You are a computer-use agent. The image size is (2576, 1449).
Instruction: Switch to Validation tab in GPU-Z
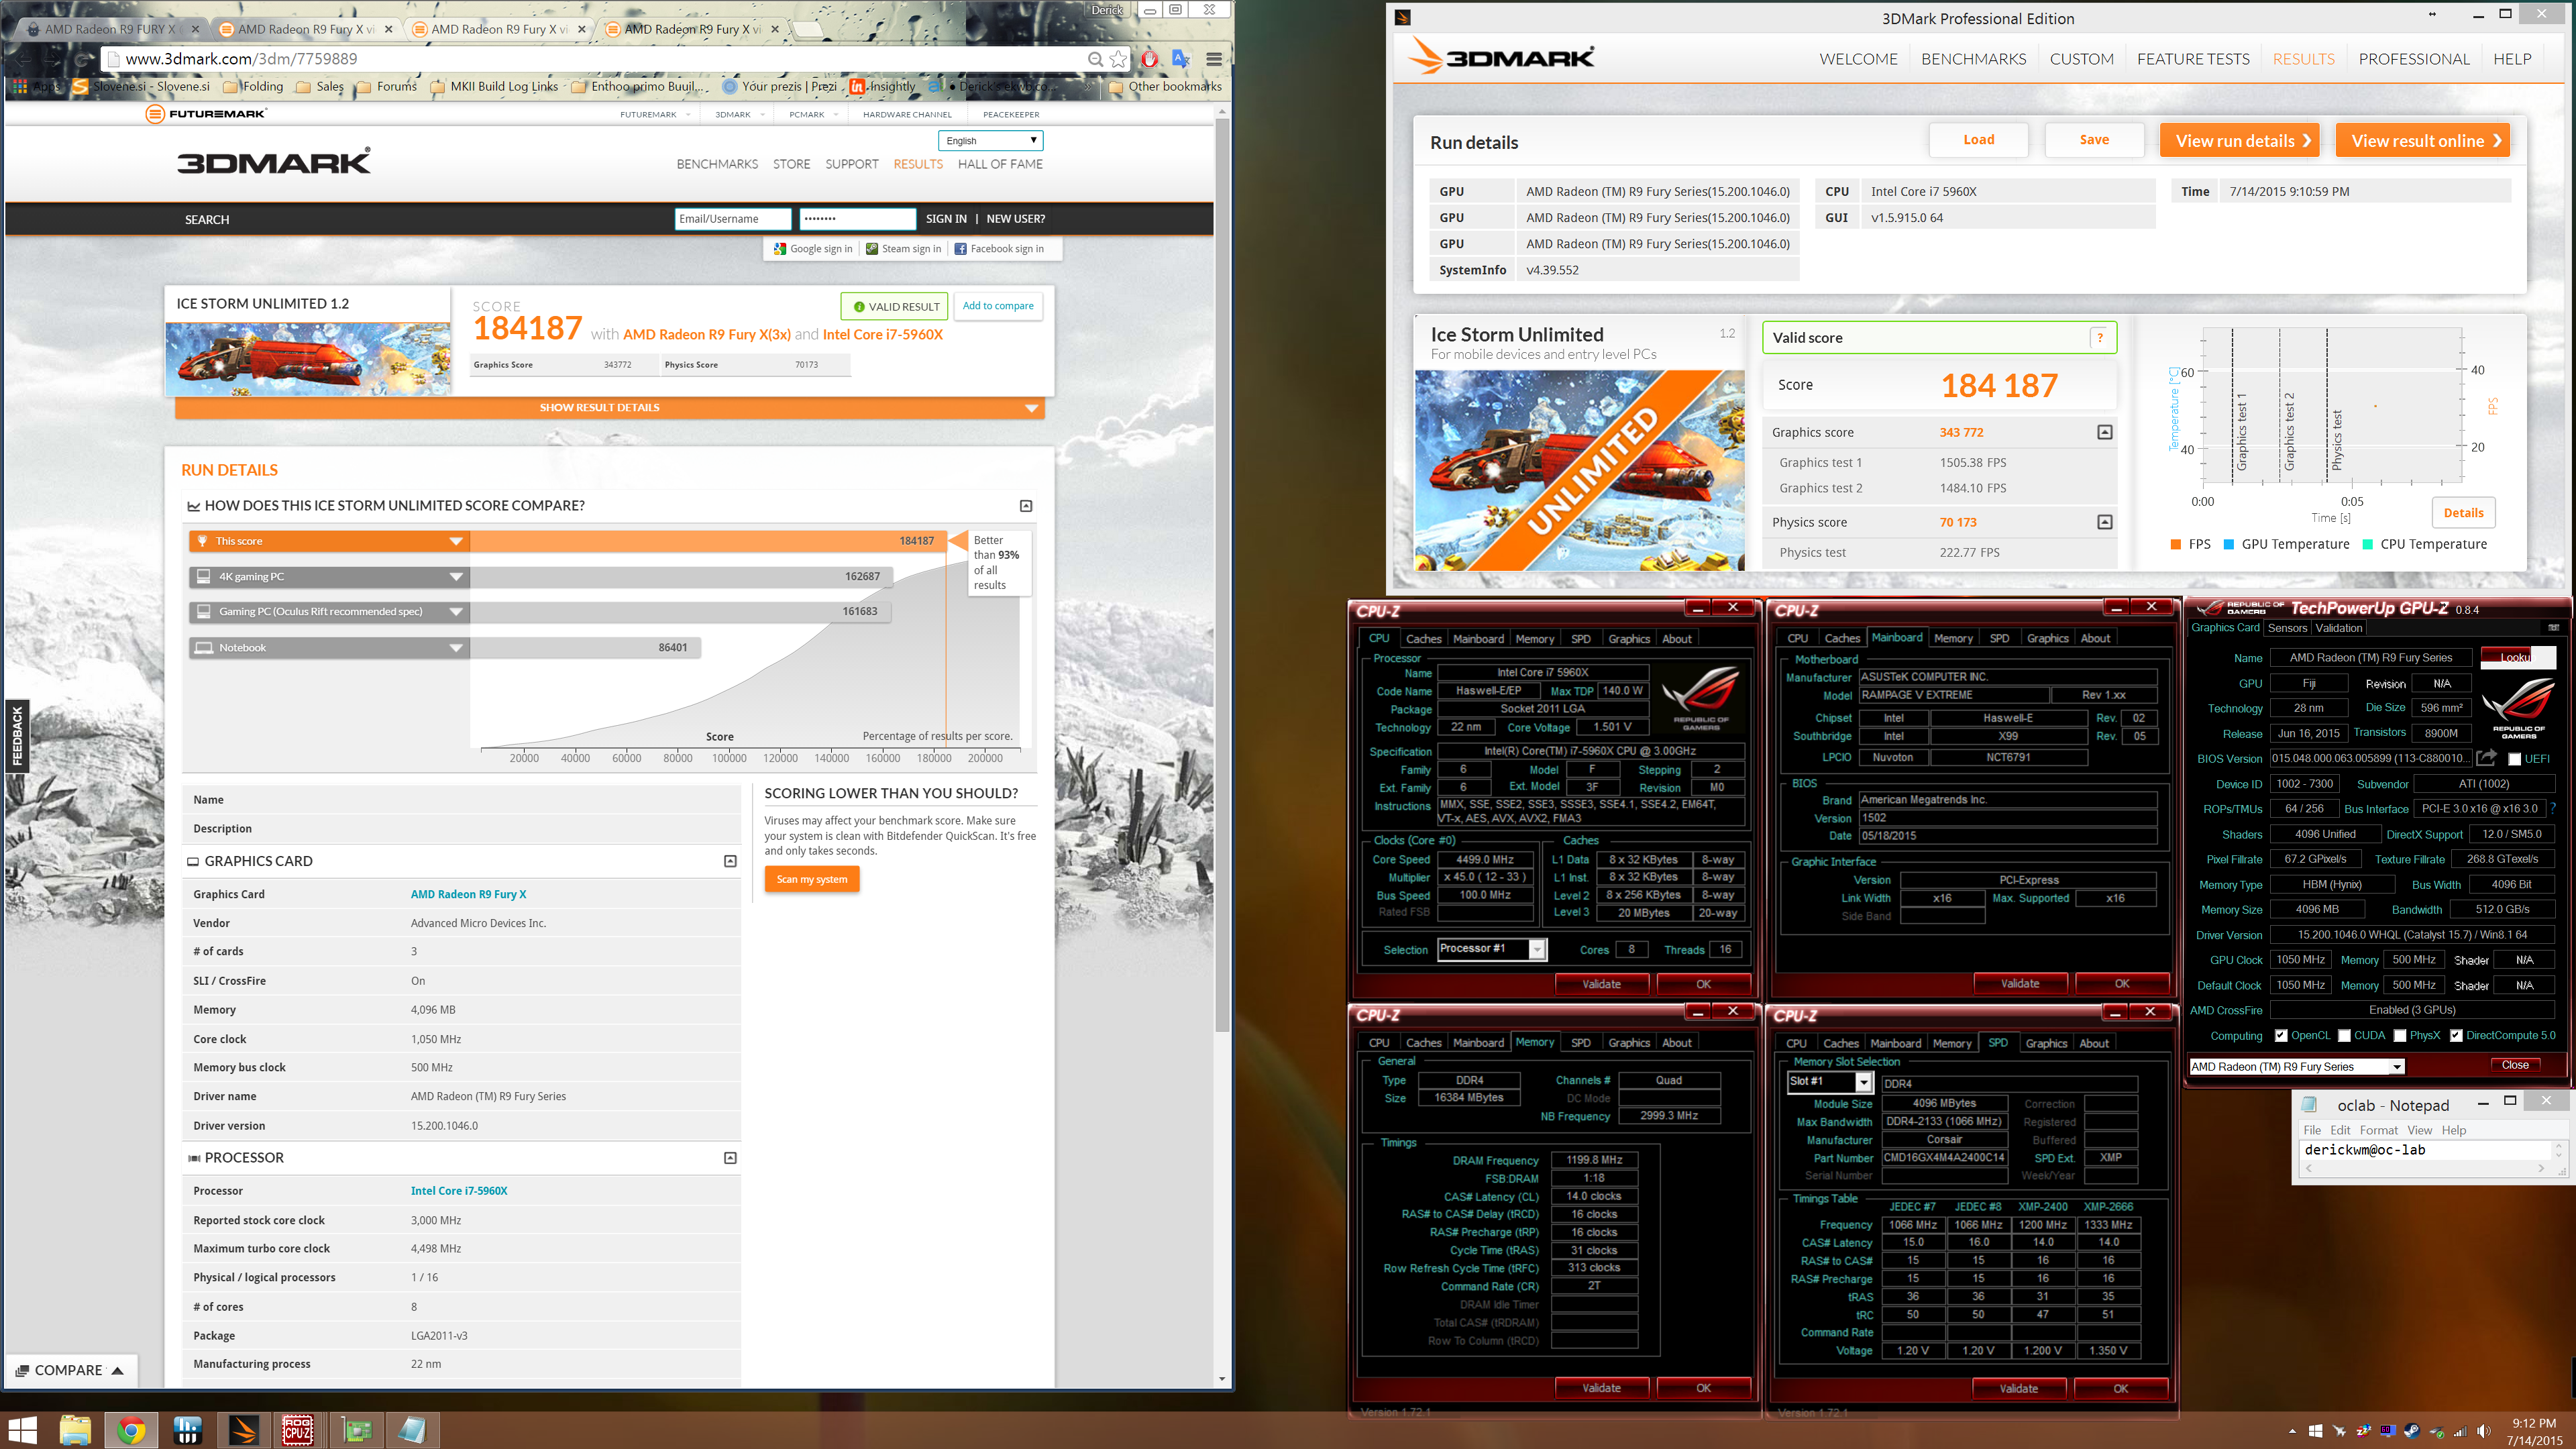(x=2339, y=628)
